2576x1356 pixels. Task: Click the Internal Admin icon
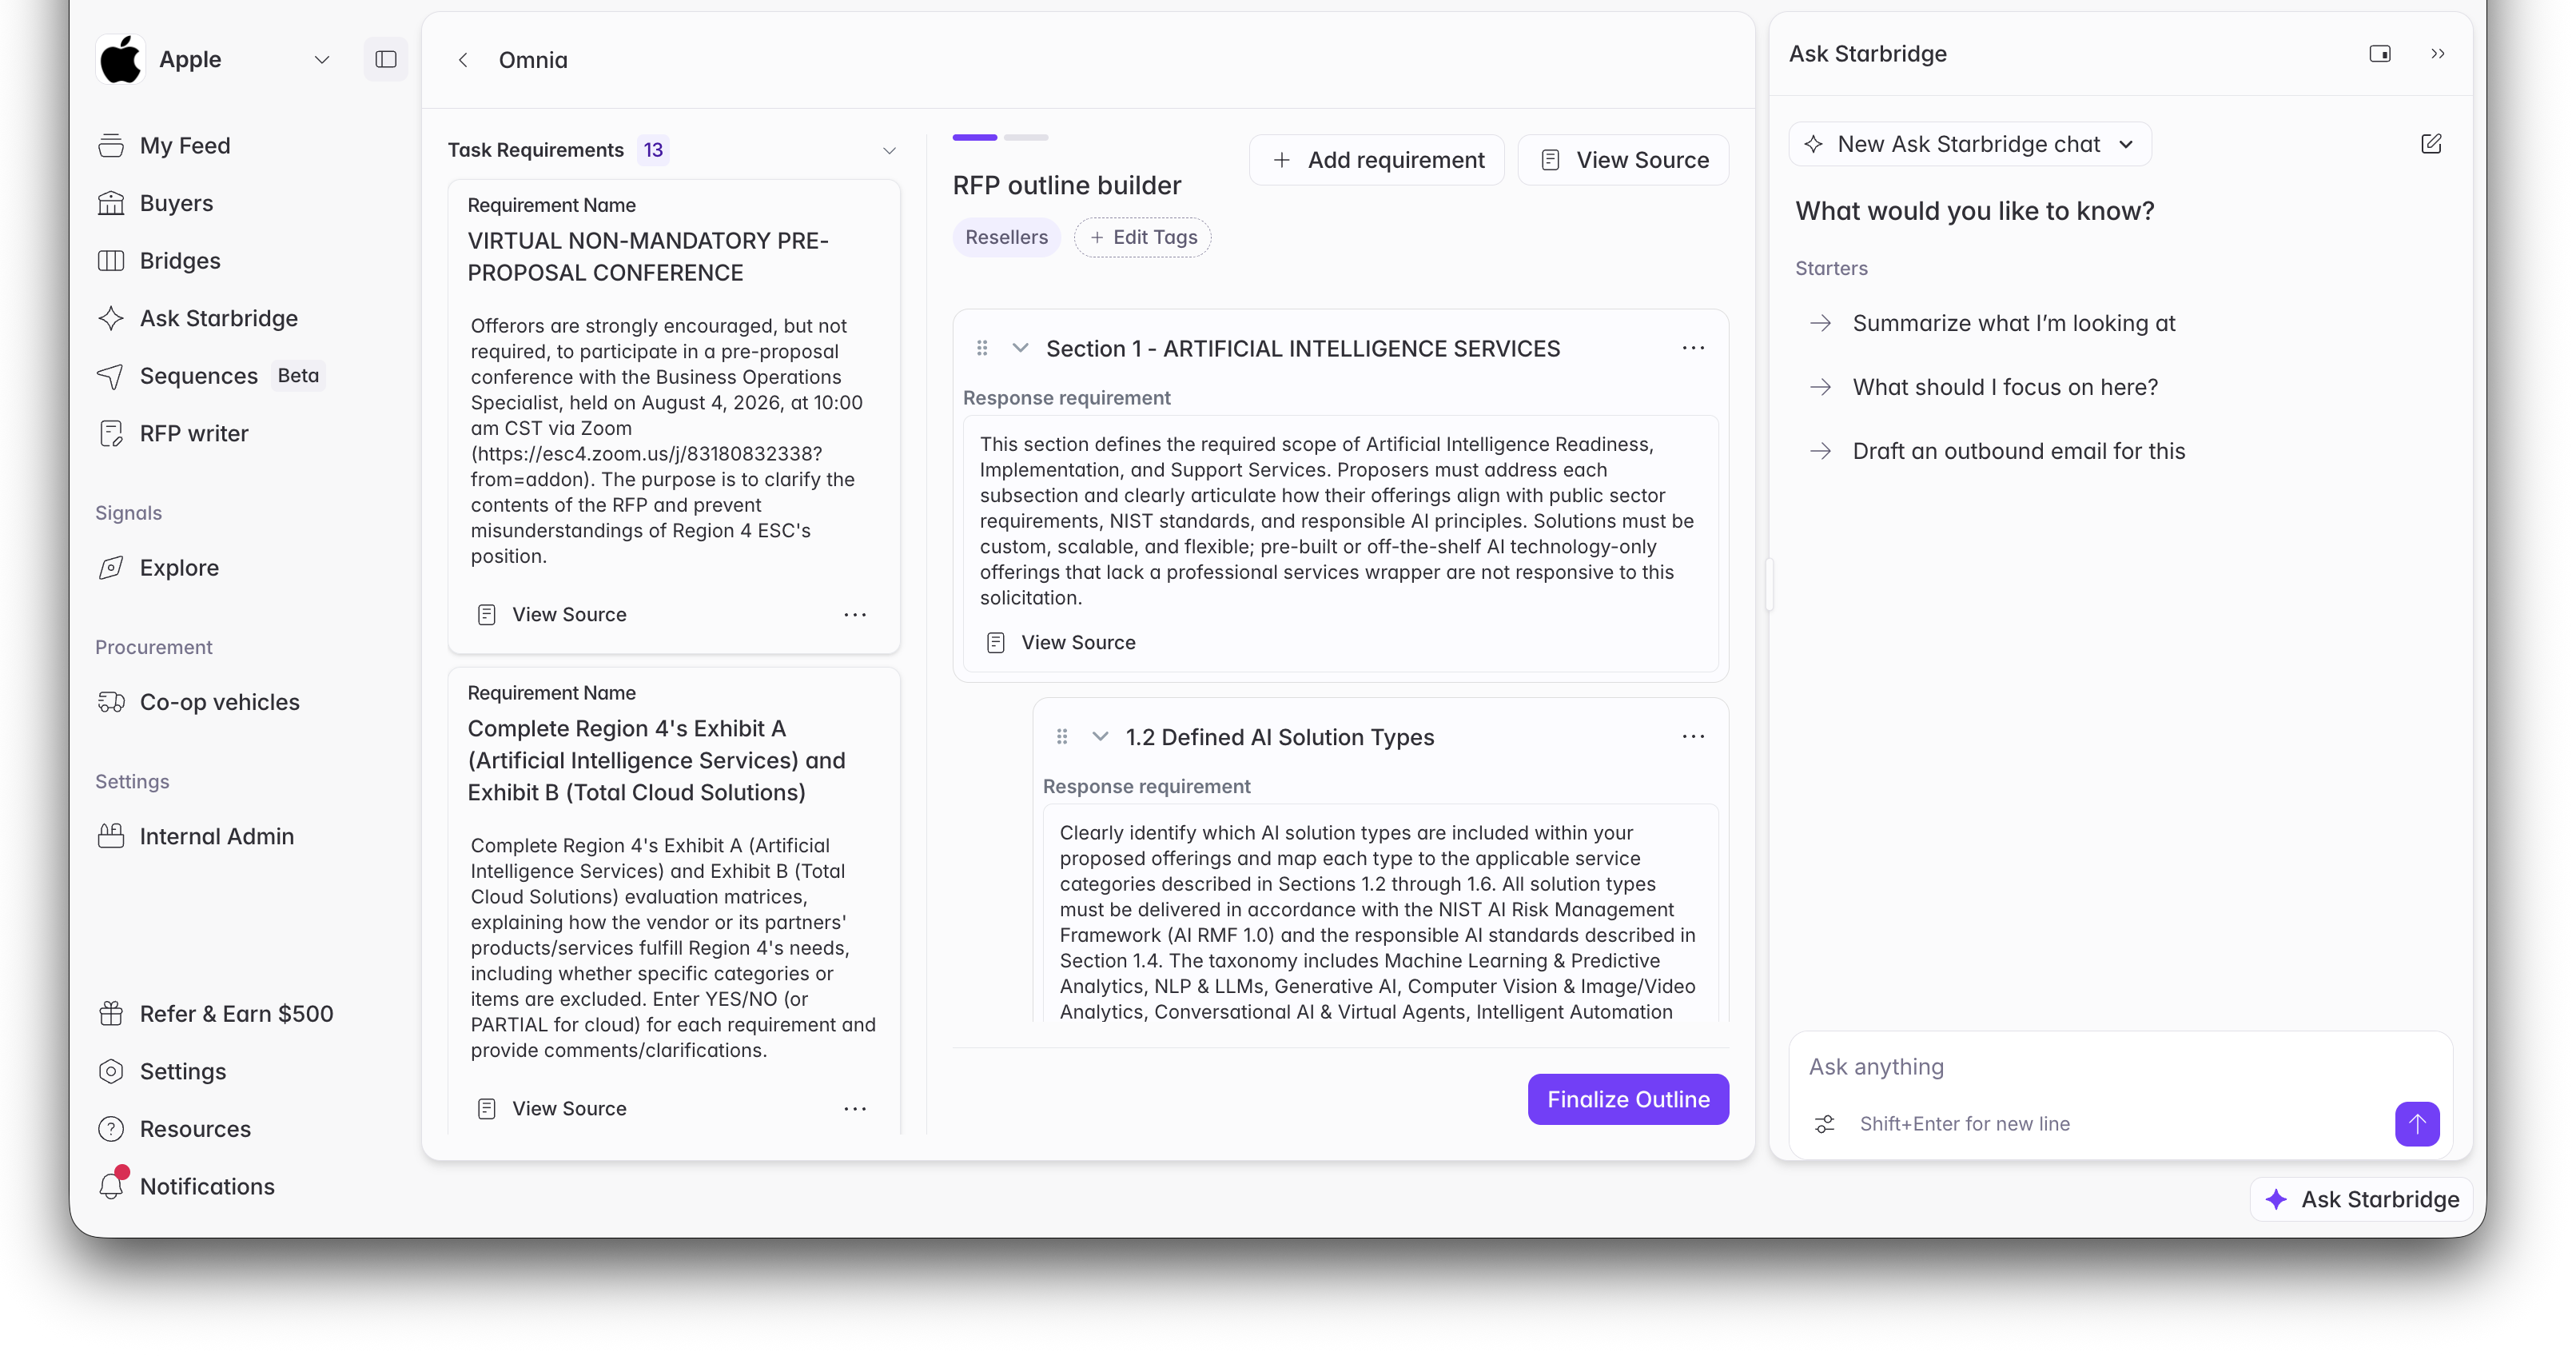[x=111, y=836]
